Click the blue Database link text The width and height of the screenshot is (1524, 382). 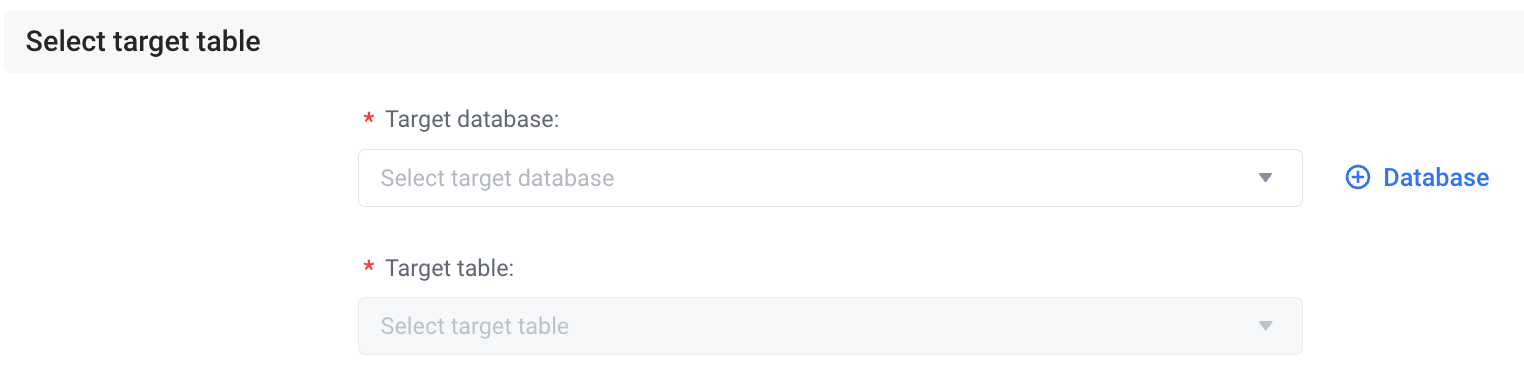point(1436,178)
